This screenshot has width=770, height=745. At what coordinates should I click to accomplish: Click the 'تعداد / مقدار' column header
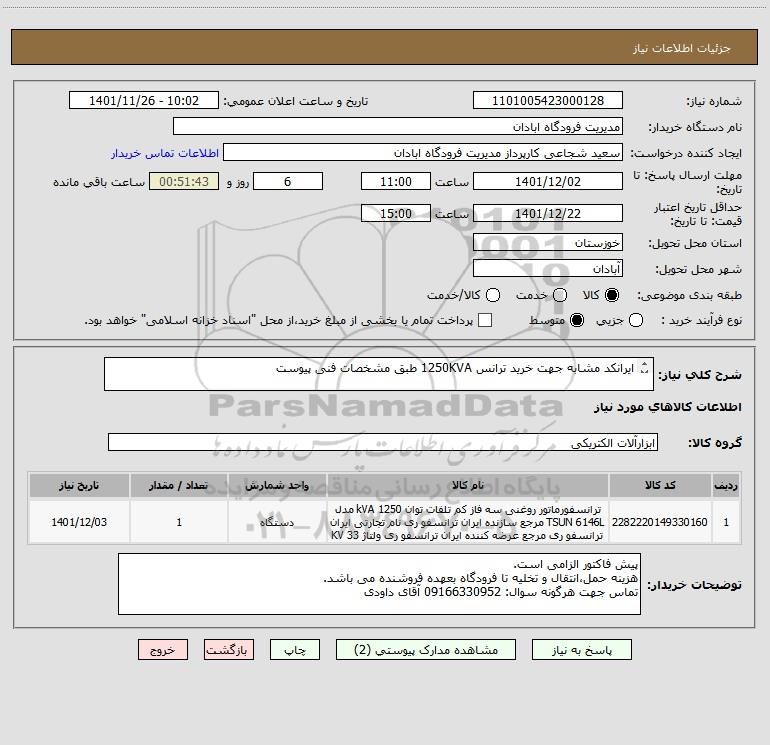click(179, 485)
